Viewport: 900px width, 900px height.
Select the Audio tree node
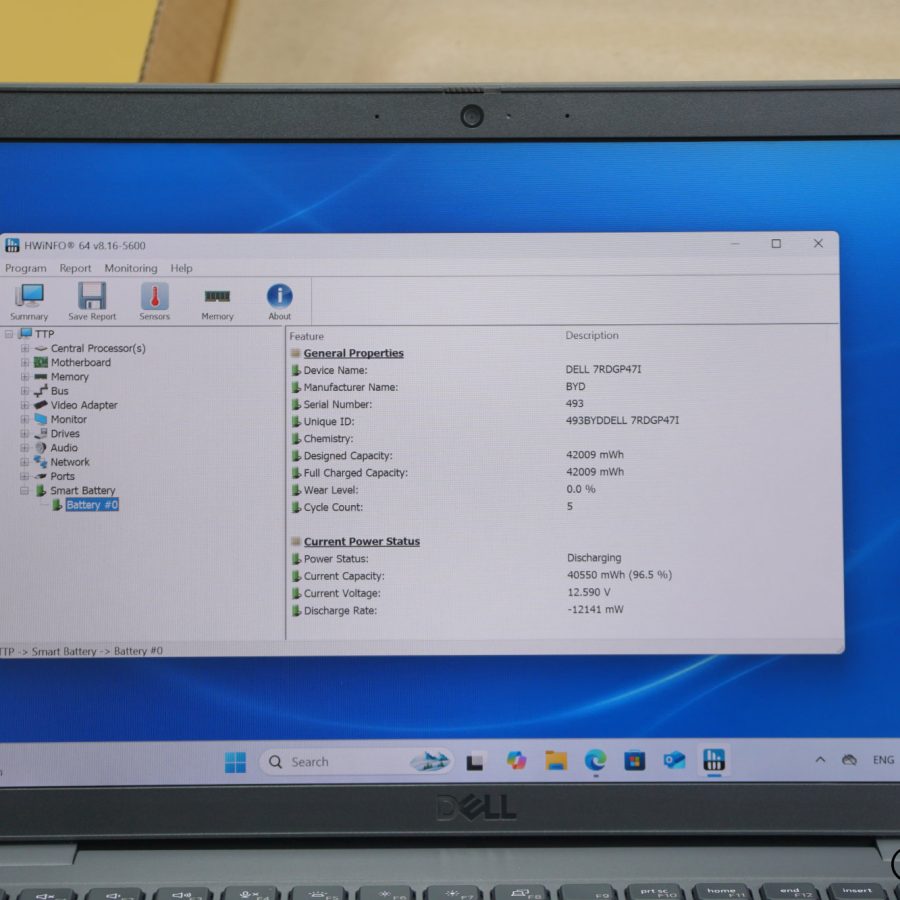click(64, 448)
